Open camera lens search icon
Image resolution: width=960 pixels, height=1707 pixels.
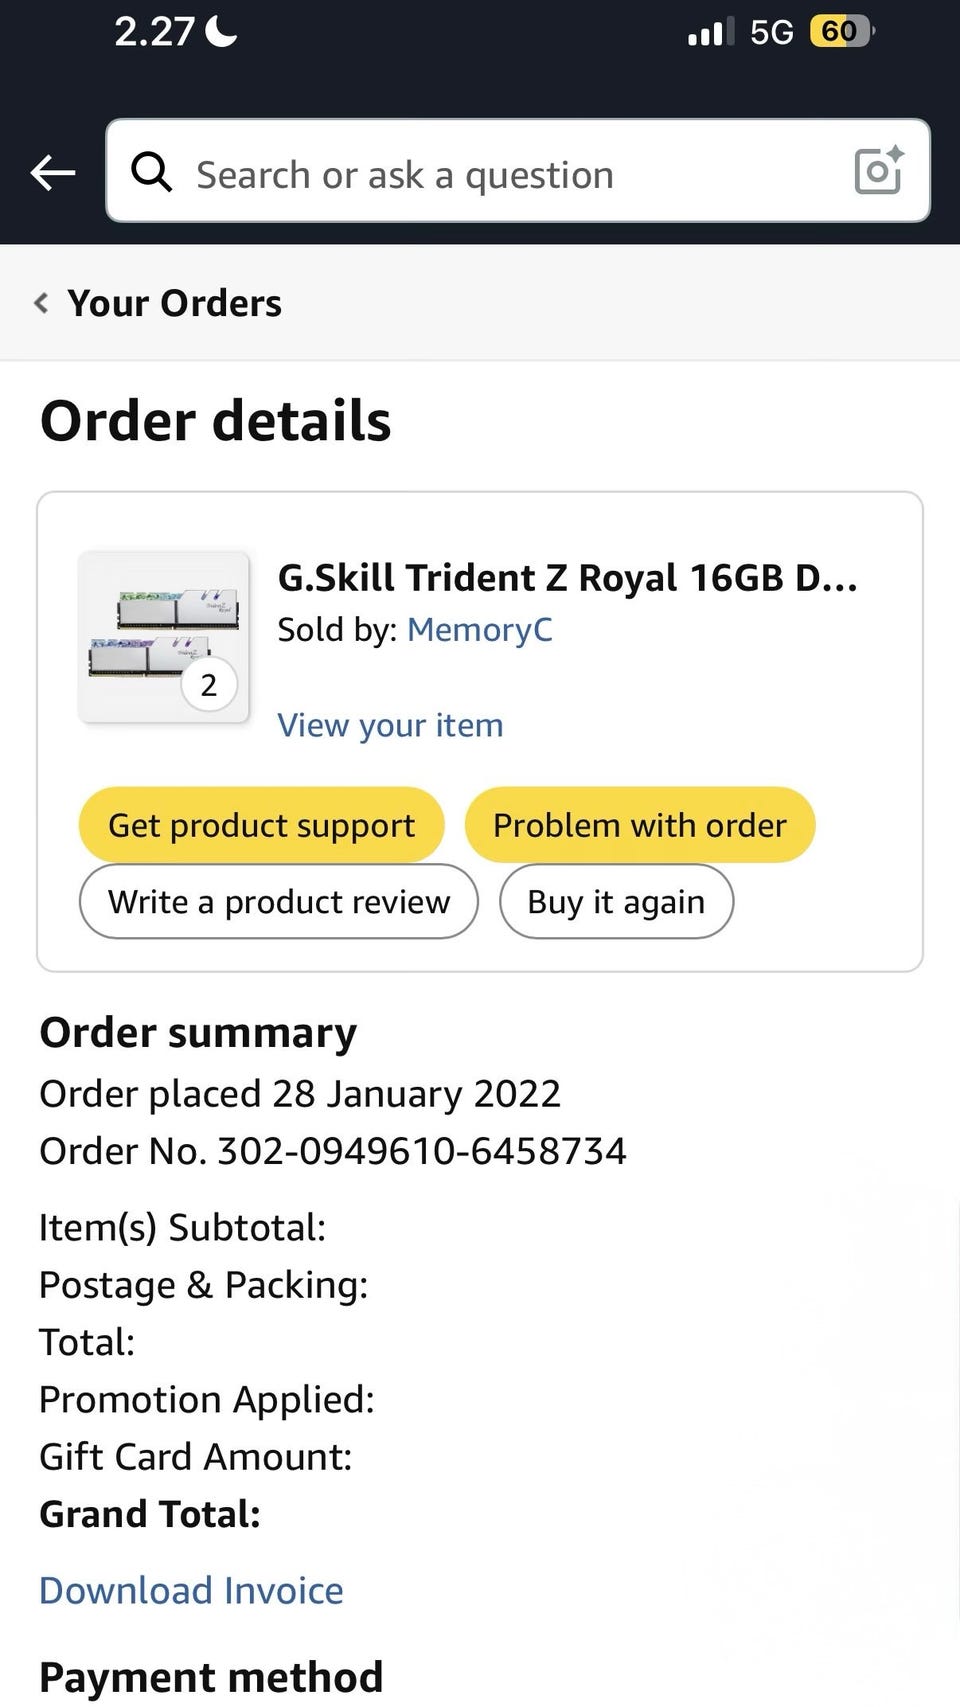[x=879, y=171]
